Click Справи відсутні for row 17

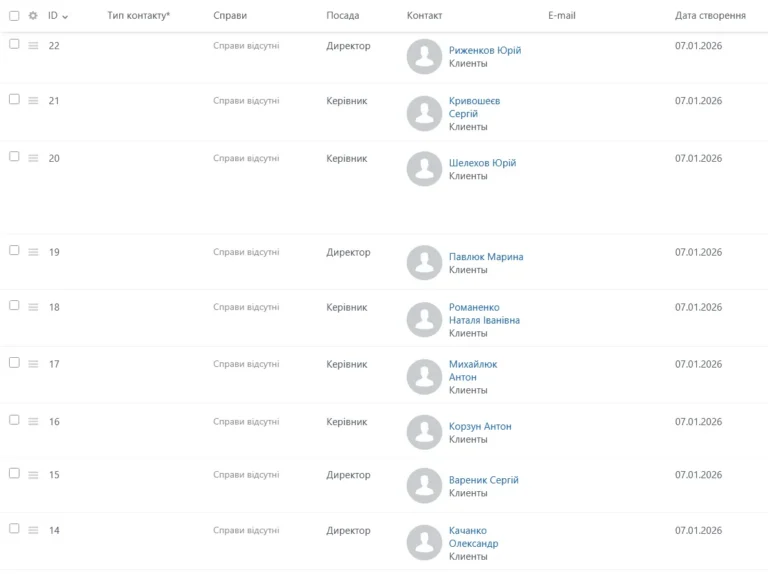point(246,364)
